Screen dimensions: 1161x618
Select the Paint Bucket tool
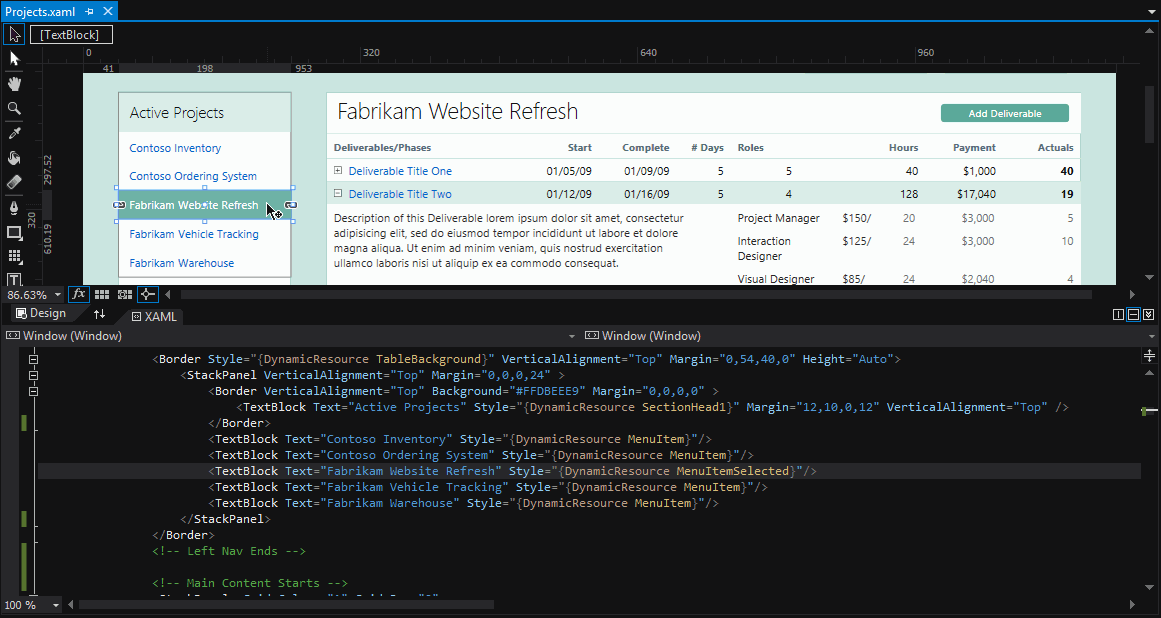[x=14, y=158]
